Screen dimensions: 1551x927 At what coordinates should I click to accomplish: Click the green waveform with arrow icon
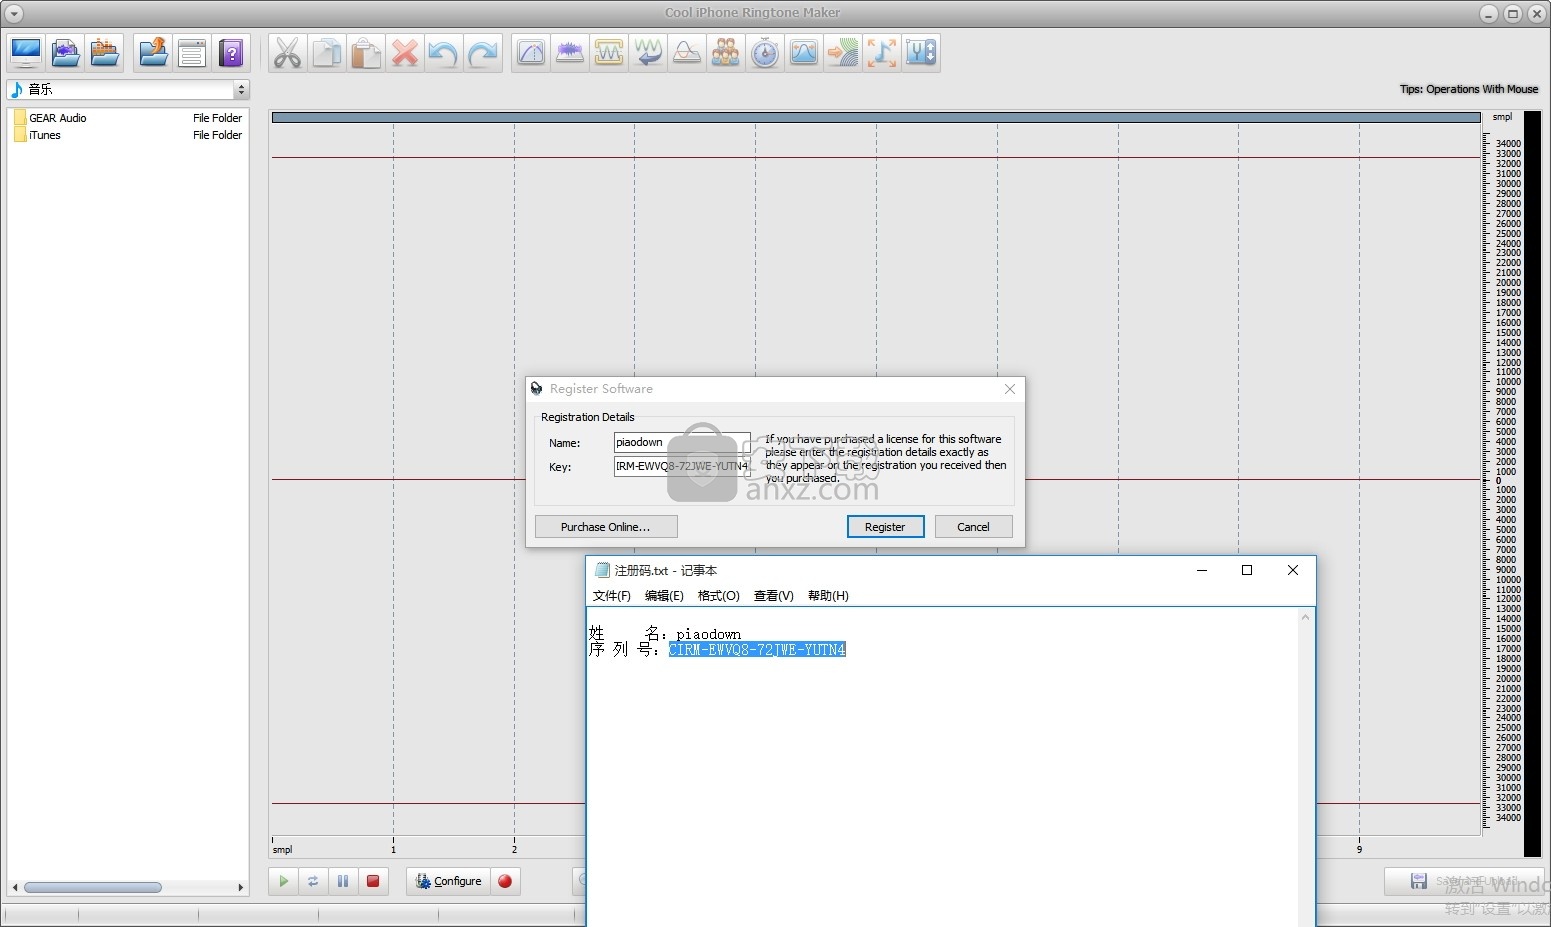coord(648,52)
